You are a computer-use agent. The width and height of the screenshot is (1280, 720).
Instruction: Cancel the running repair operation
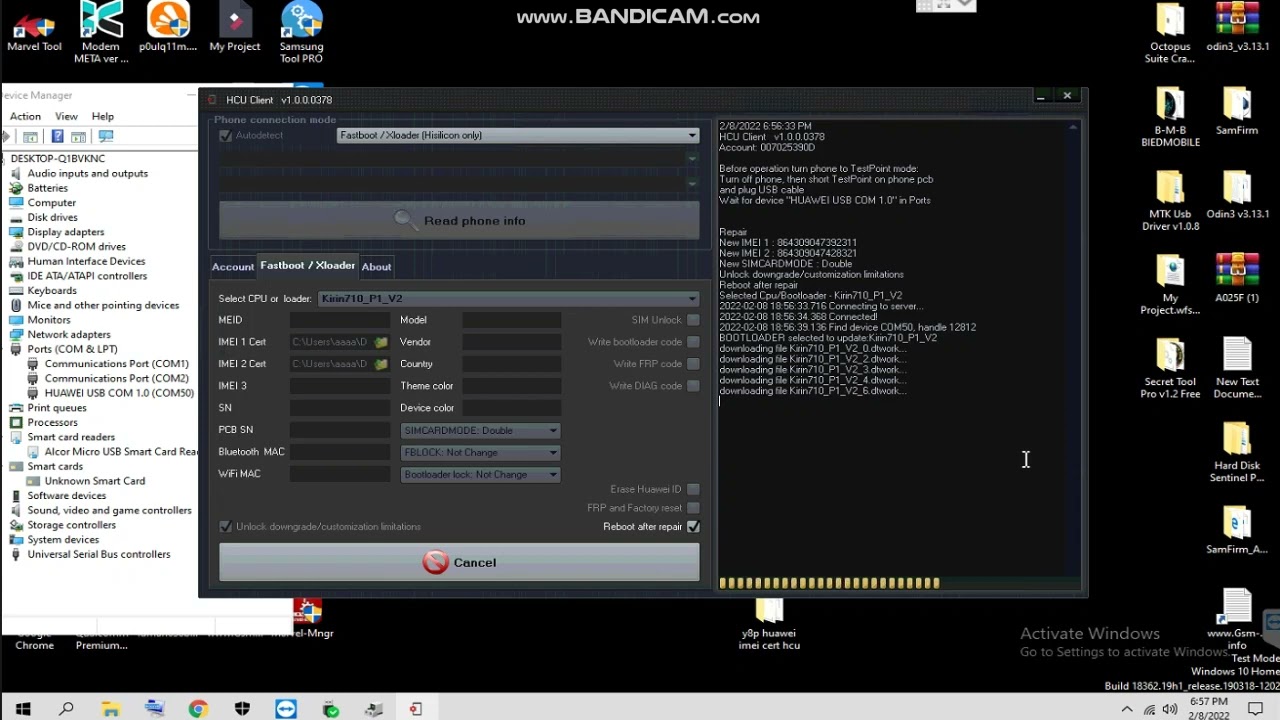459,562
